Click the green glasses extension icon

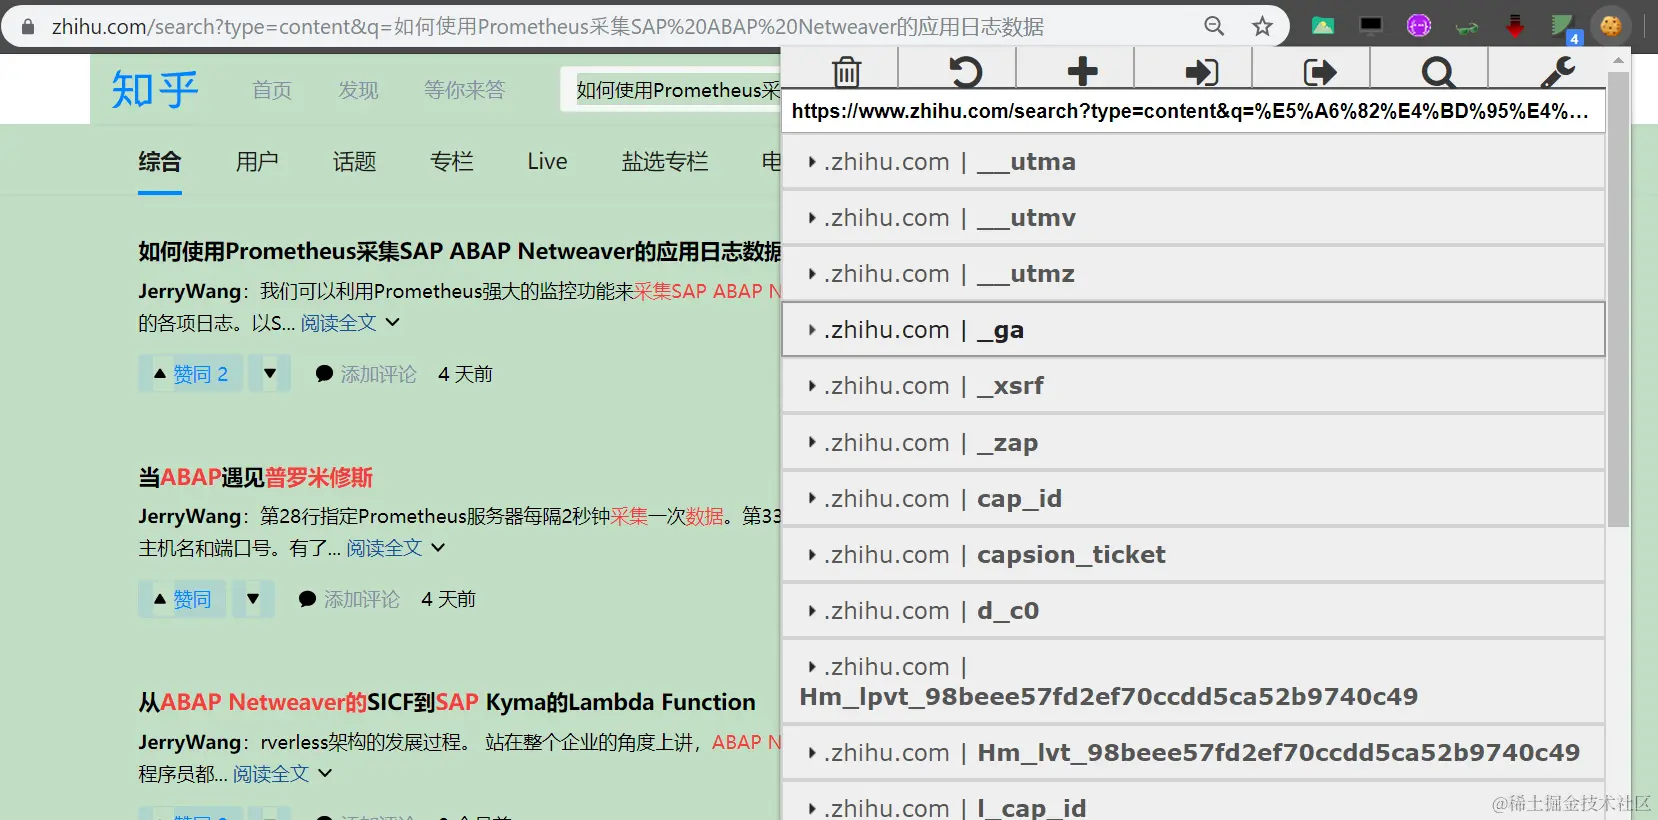1467,28
